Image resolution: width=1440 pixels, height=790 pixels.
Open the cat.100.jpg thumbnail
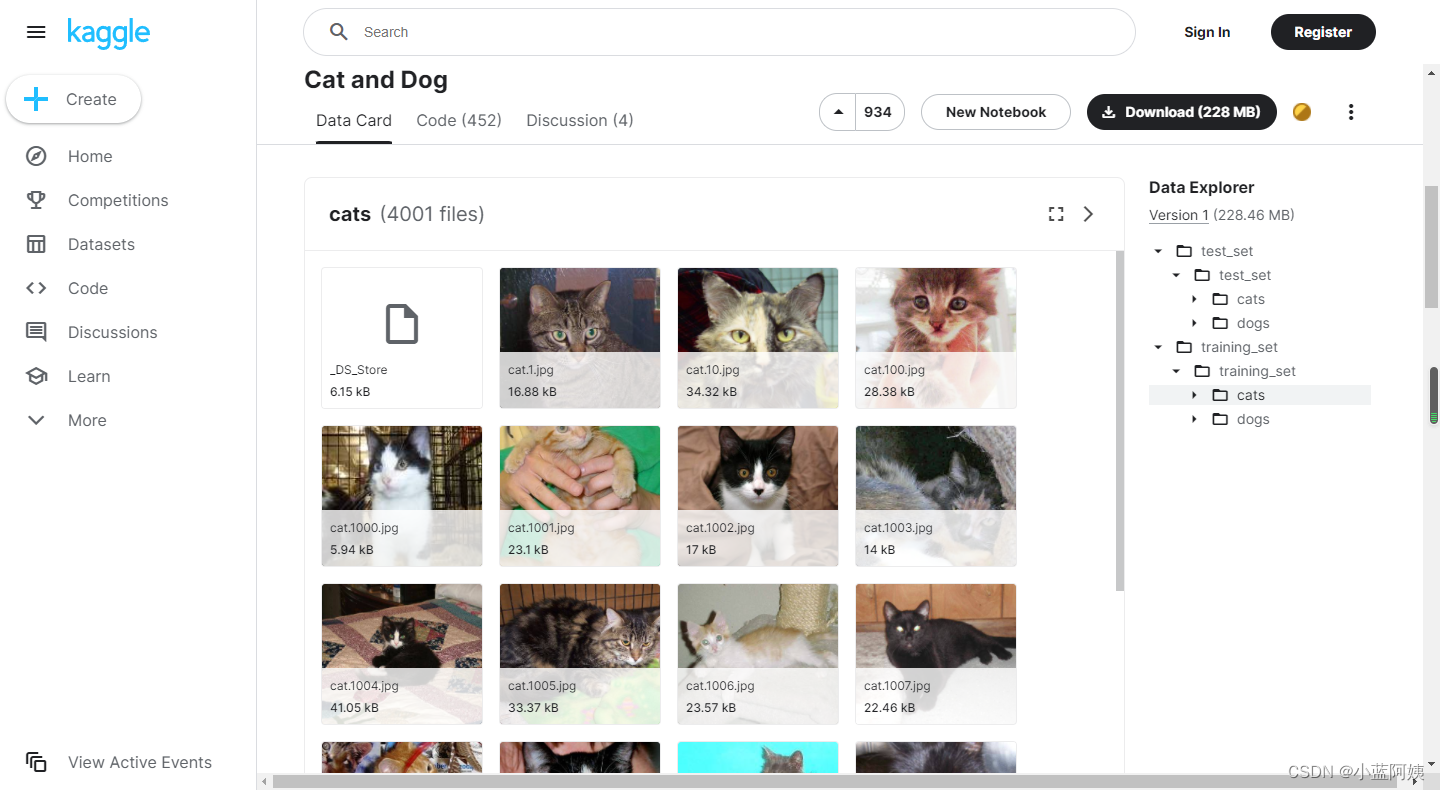point(936,338)
